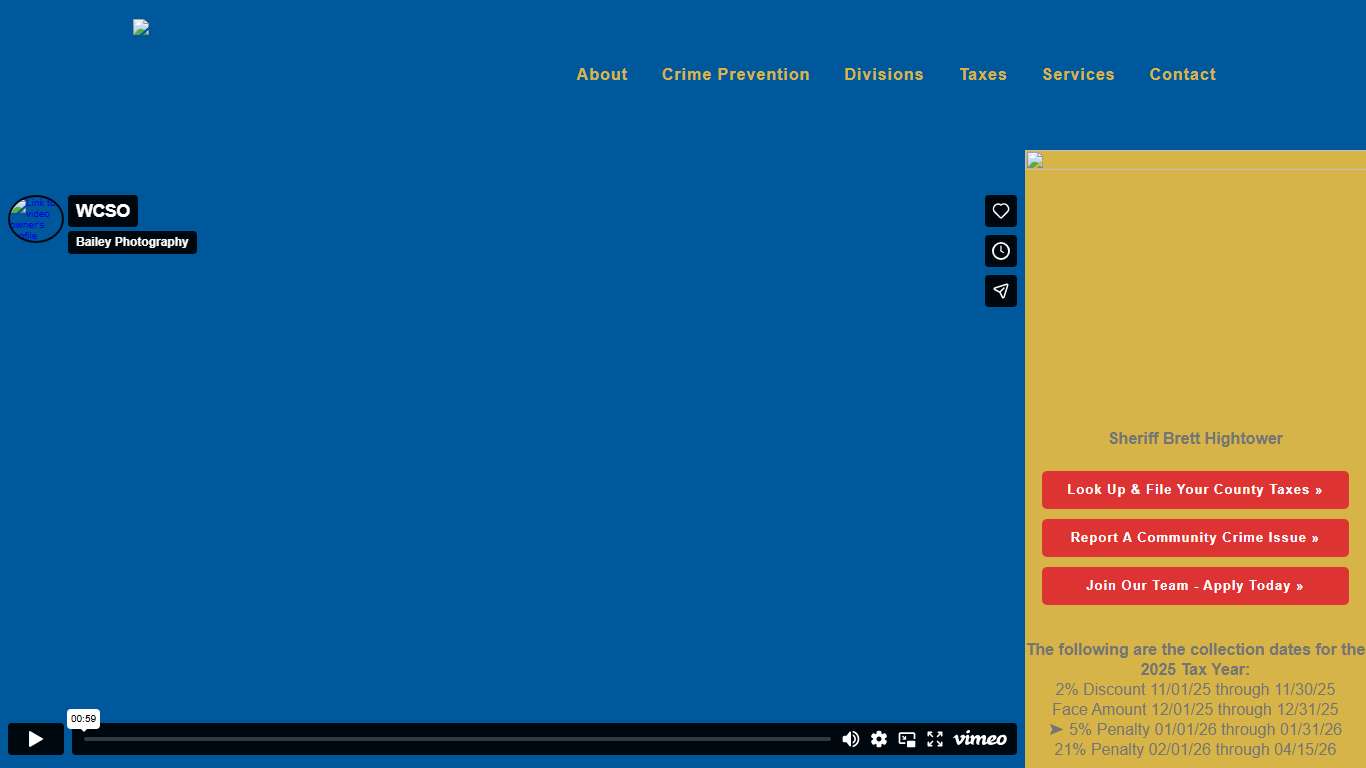Expand the Divisions menu
The width and height of the screenshot is (1366, 768).
point(884,74)
